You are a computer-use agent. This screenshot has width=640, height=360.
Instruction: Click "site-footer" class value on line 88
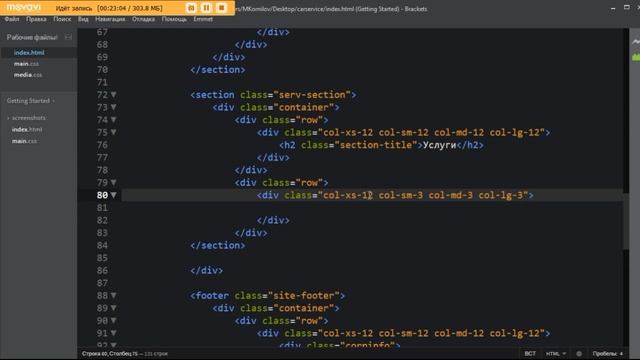point(304,296)
